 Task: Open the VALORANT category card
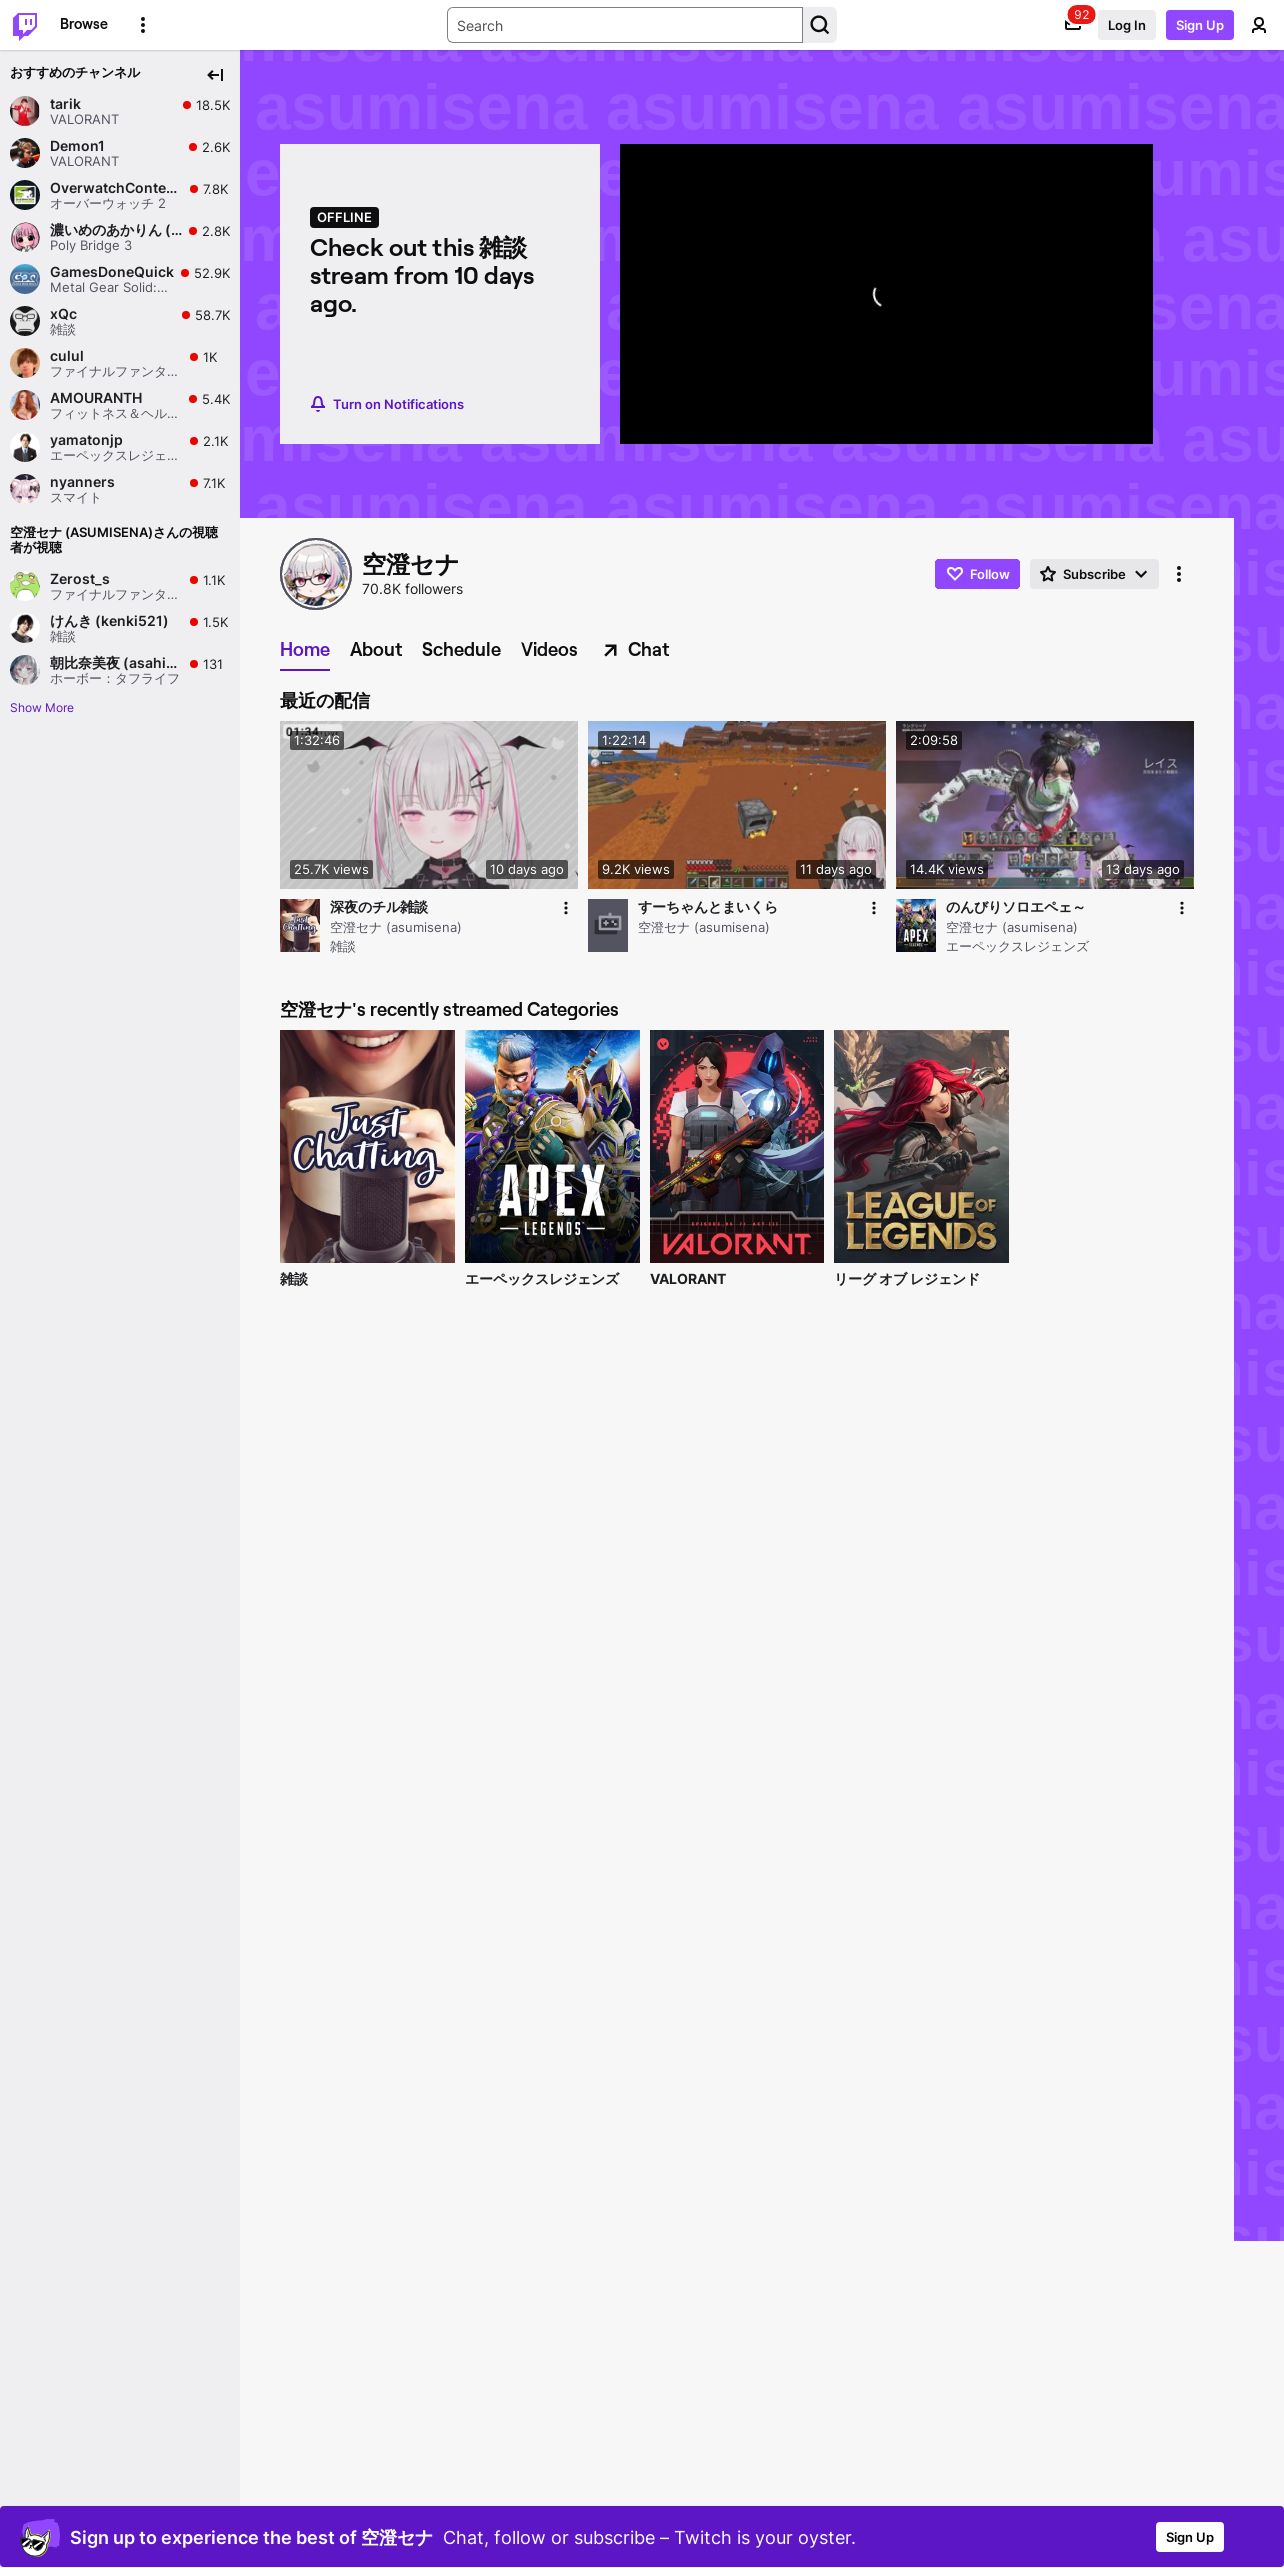(737, 1146)
